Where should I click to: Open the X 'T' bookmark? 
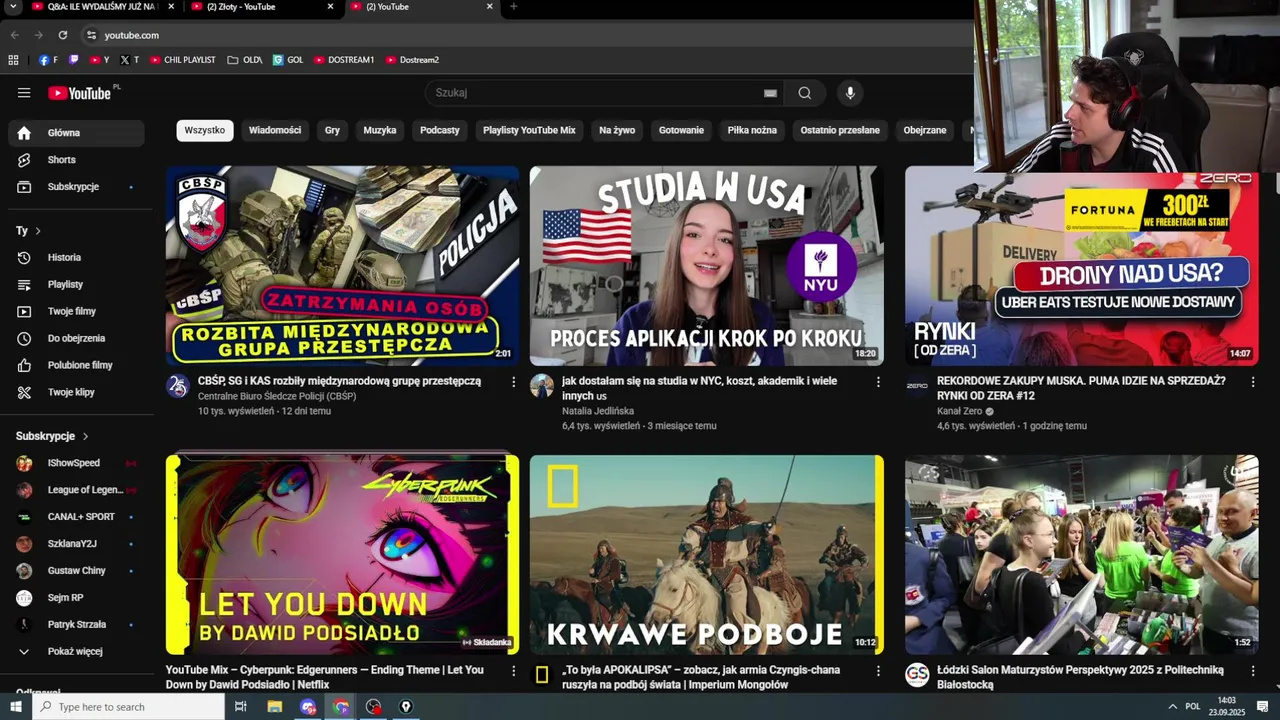129,60
